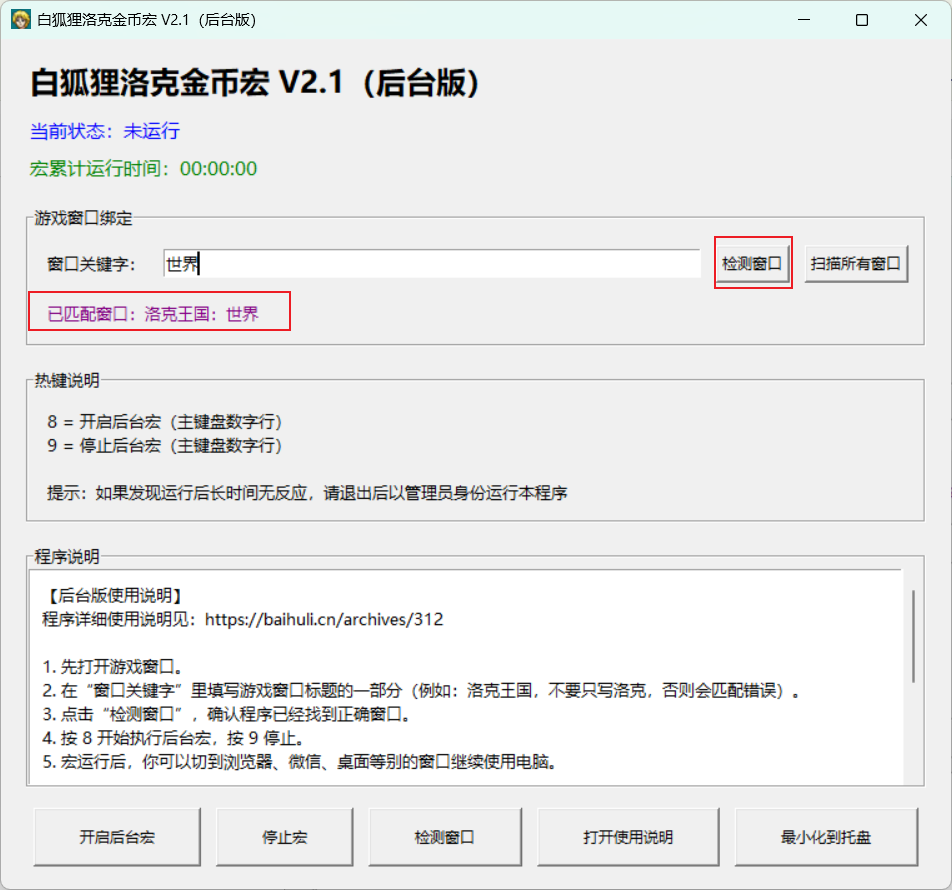Click 最小化到托盘 to hide to tray
Image resolution: width=952 pixels, height=890 pixels.
tap(825, 837)
